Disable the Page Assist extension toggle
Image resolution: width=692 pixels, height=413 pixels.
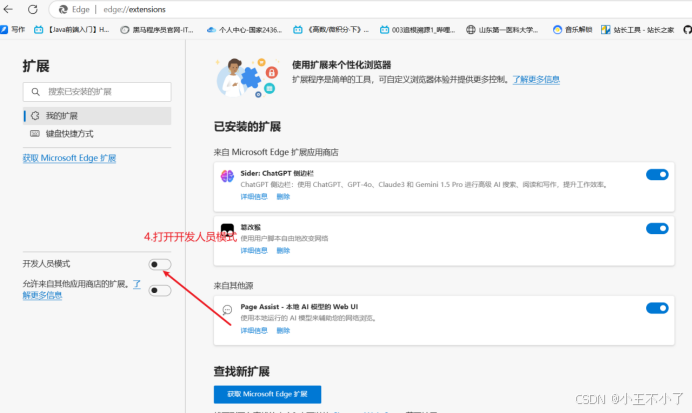click(657, 308)
